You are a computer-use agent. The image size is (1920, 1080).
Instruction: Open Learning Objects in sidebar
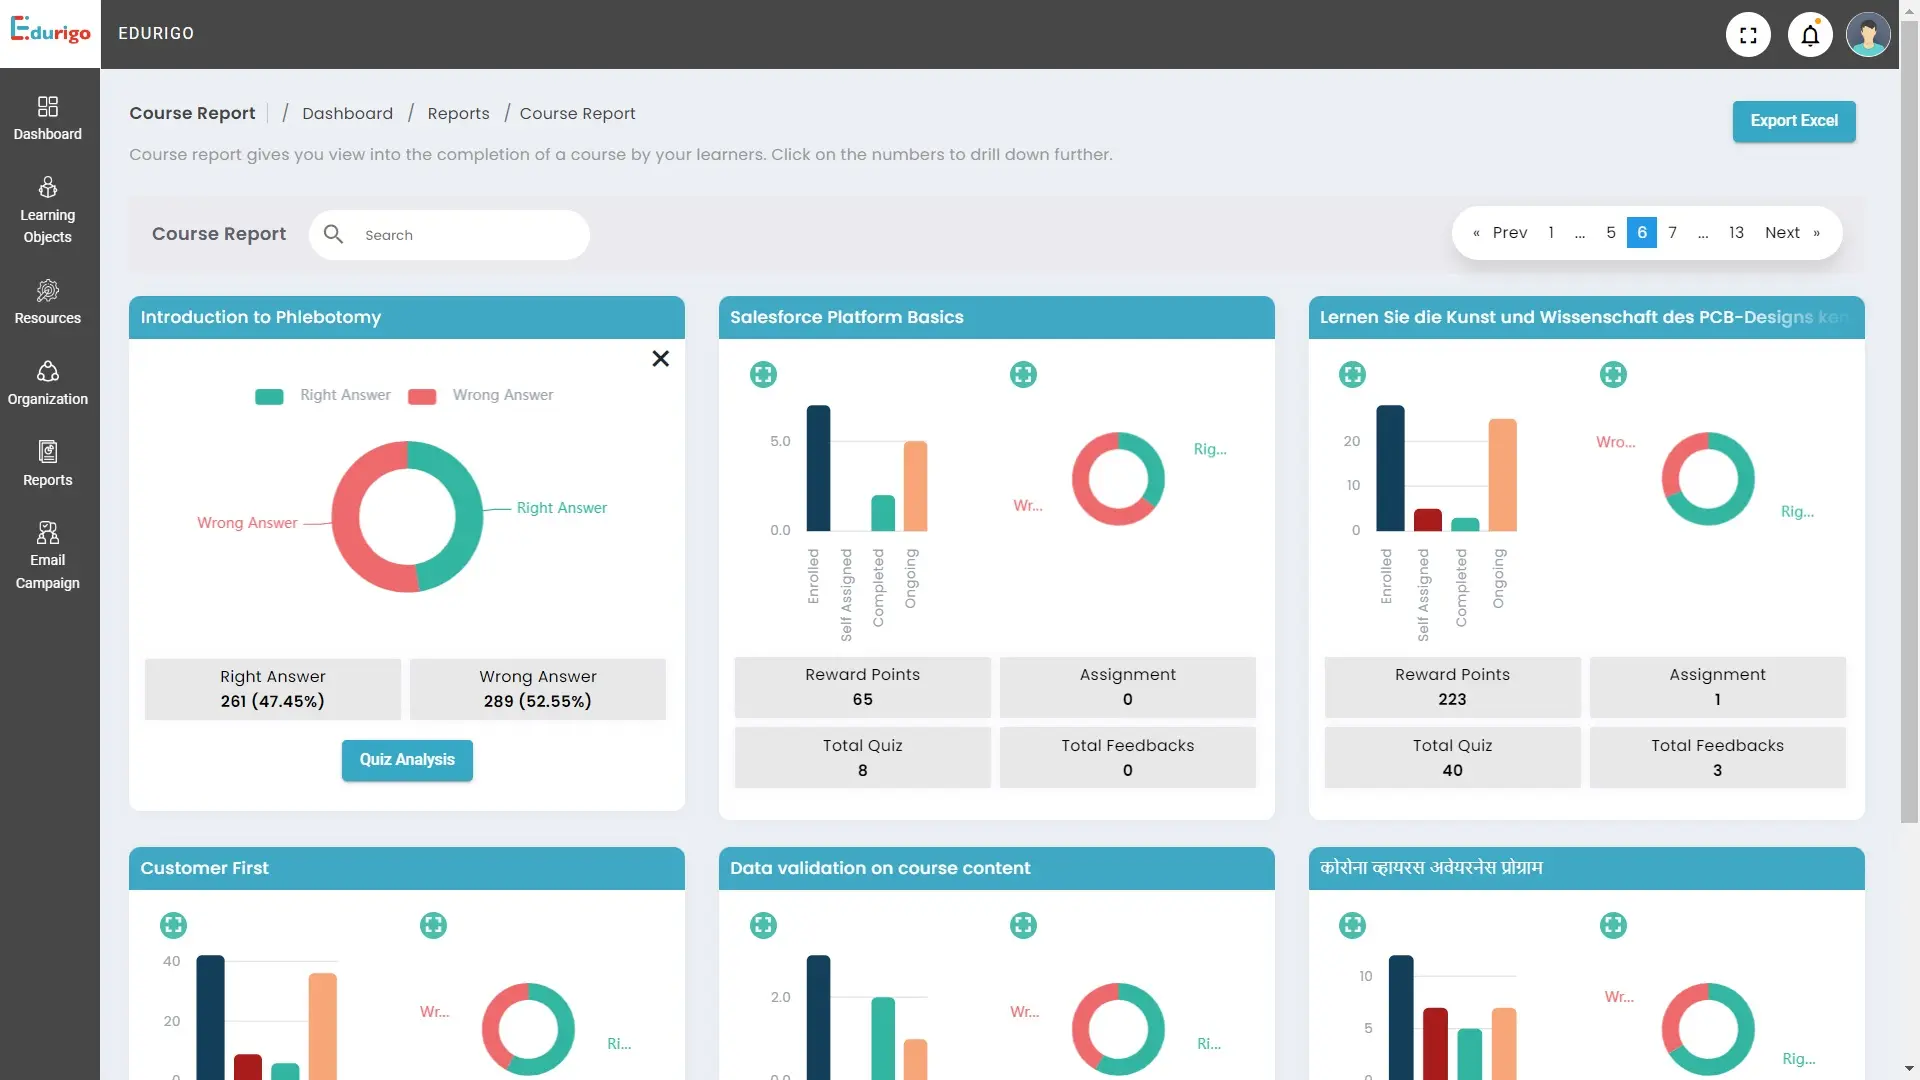pos(48,210)
